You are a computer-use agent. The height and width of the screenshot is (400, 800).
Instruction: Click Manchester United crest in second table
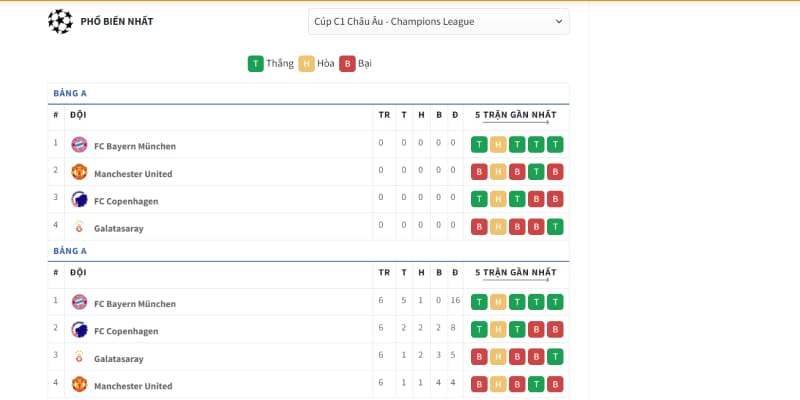[79, 385]
